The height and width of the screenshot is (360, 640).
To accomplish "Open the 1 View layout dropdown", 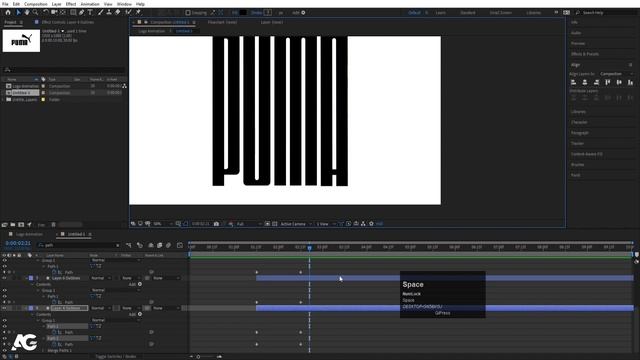I will (326, 224).
